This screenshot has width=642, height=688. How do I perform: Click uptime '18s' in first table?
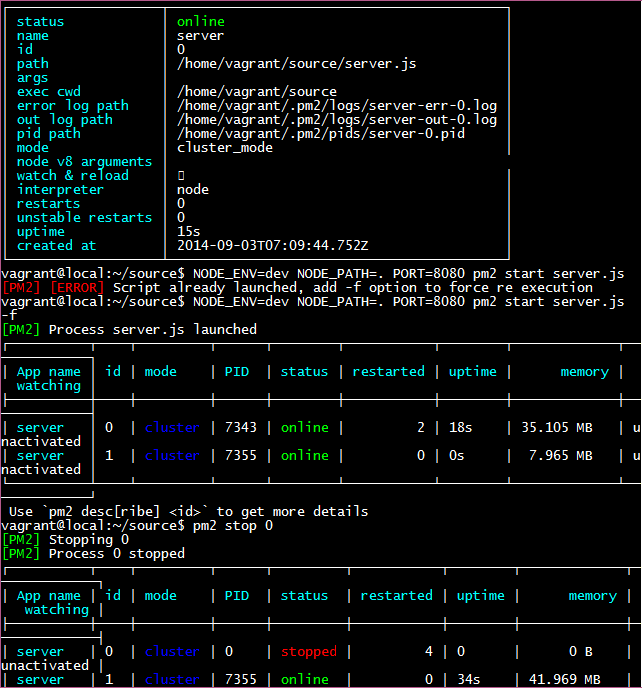pos(460,427)
